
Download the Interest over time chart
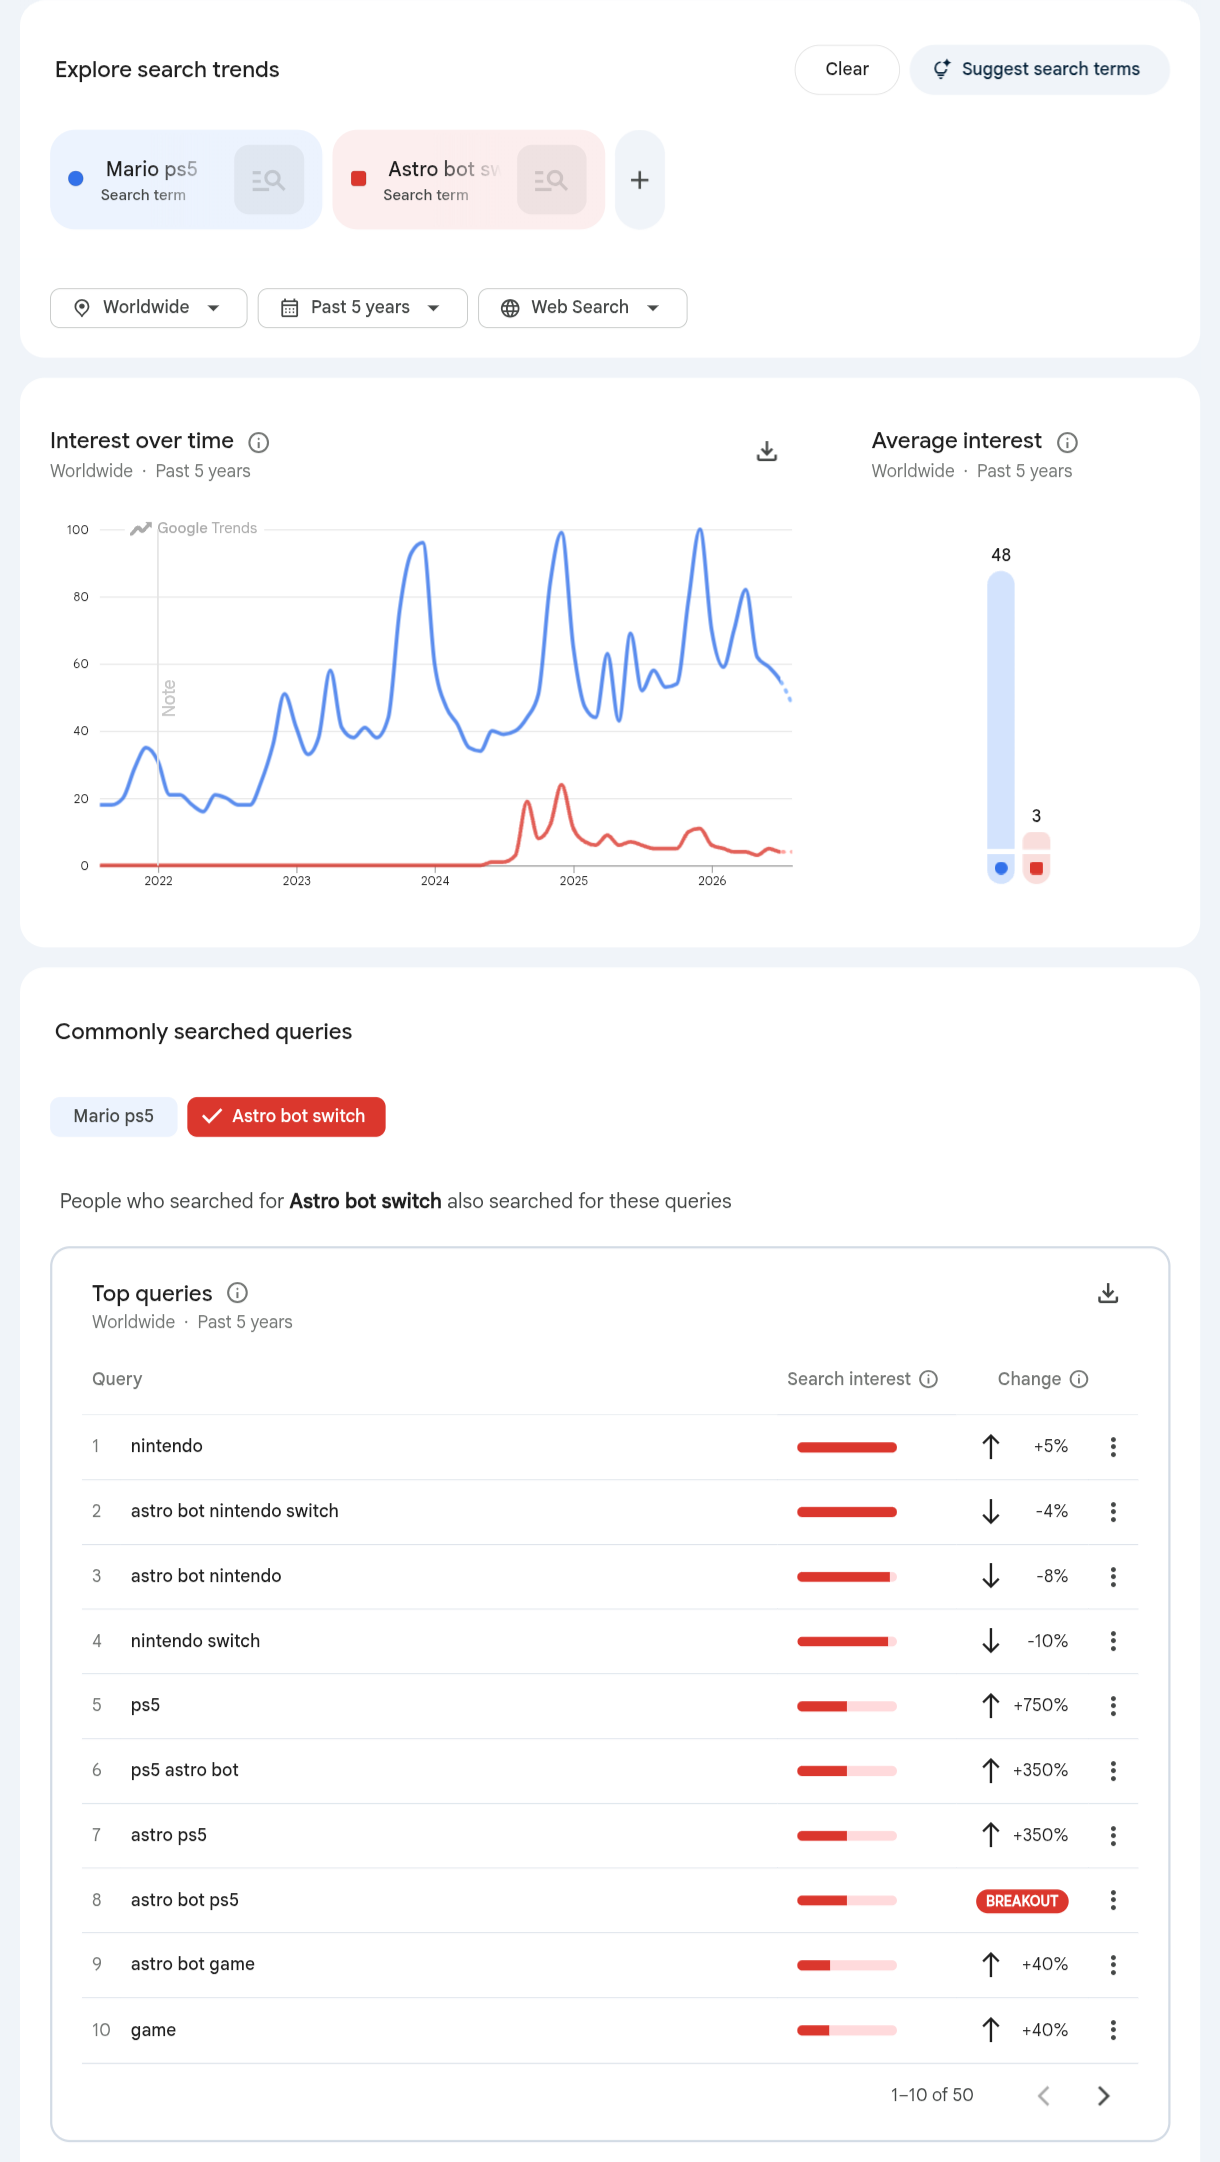coord(767,452)
